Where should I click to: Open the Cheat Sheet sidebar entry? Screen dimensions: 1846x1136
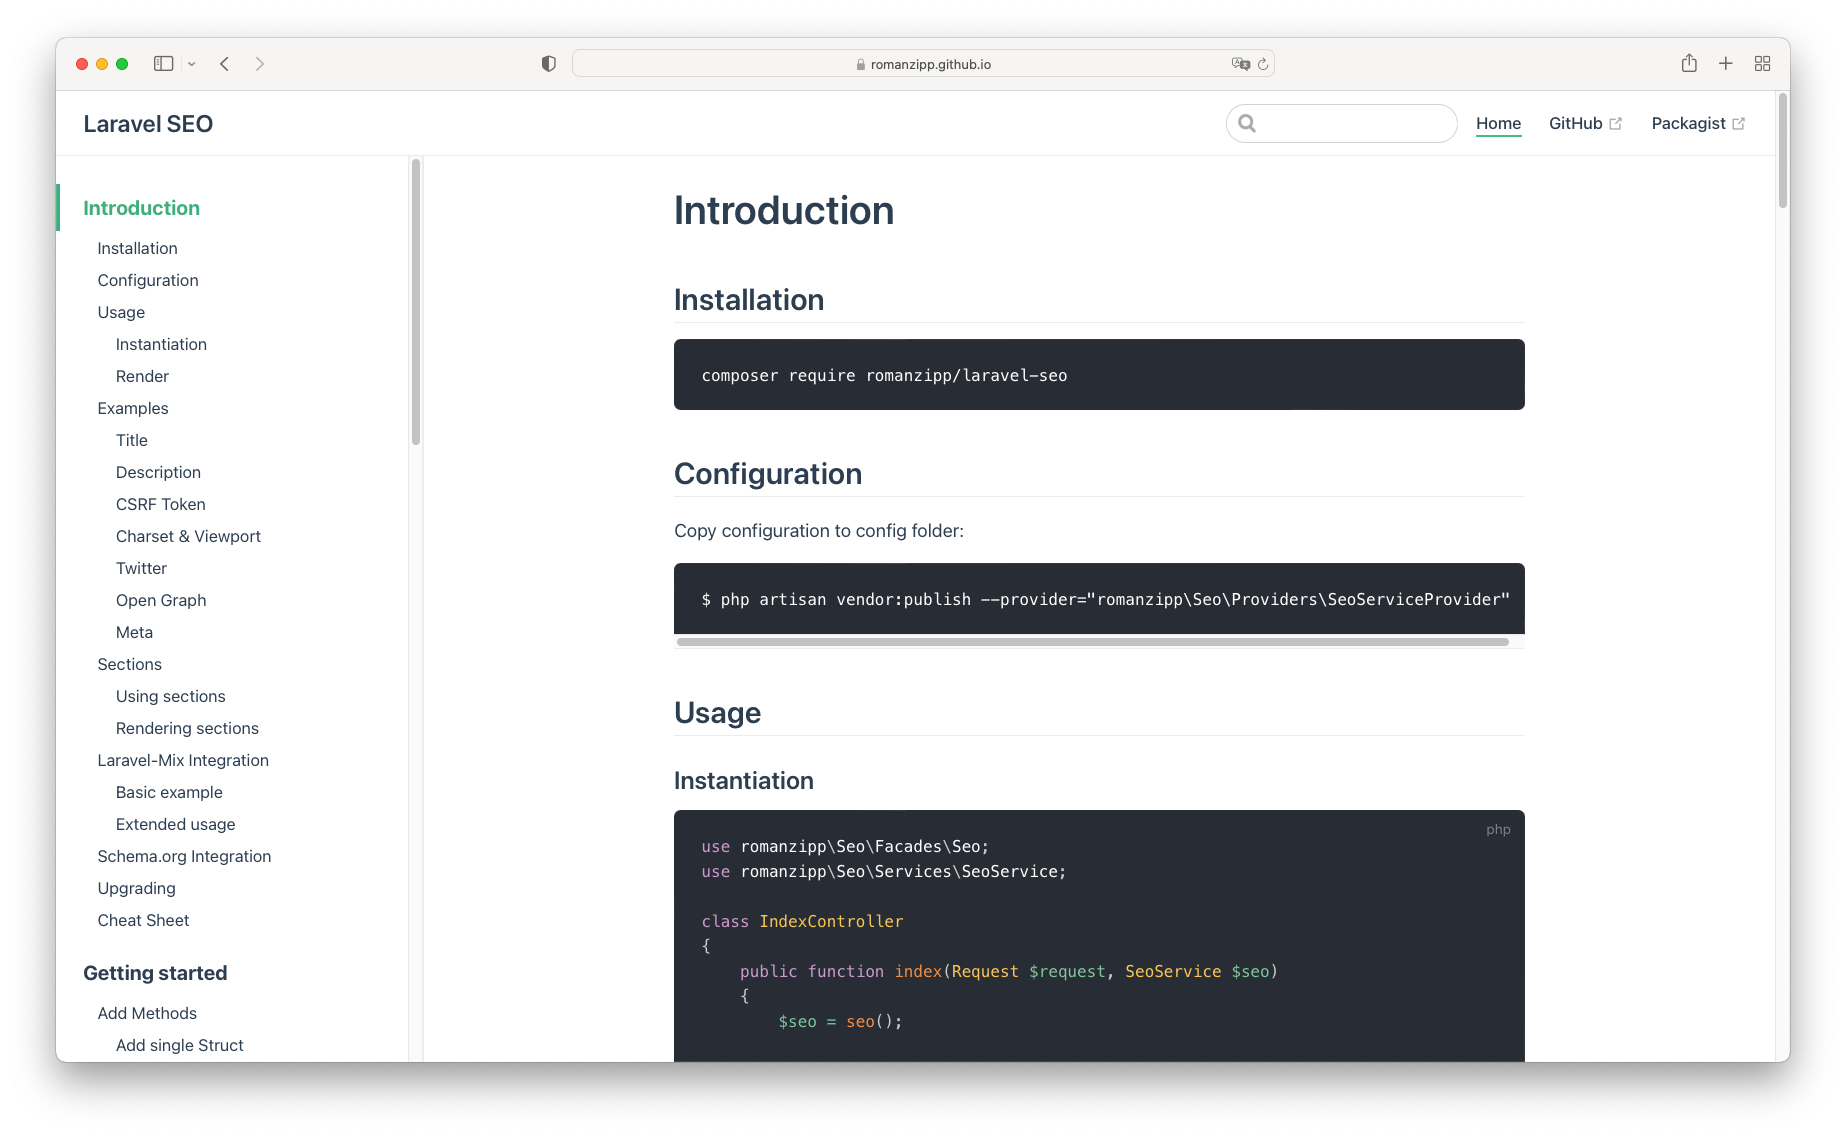point(143,920)
